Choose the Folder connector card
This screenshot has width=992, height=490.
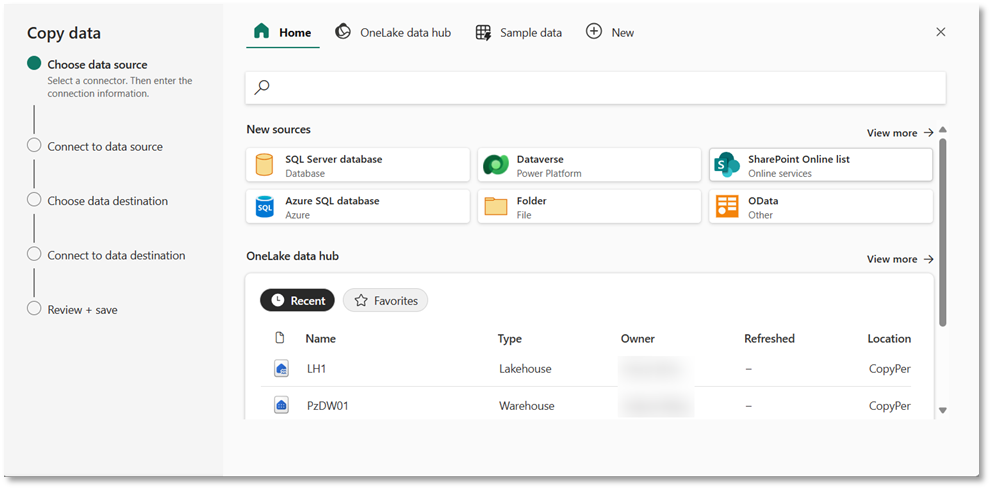(x=589, y=206)
